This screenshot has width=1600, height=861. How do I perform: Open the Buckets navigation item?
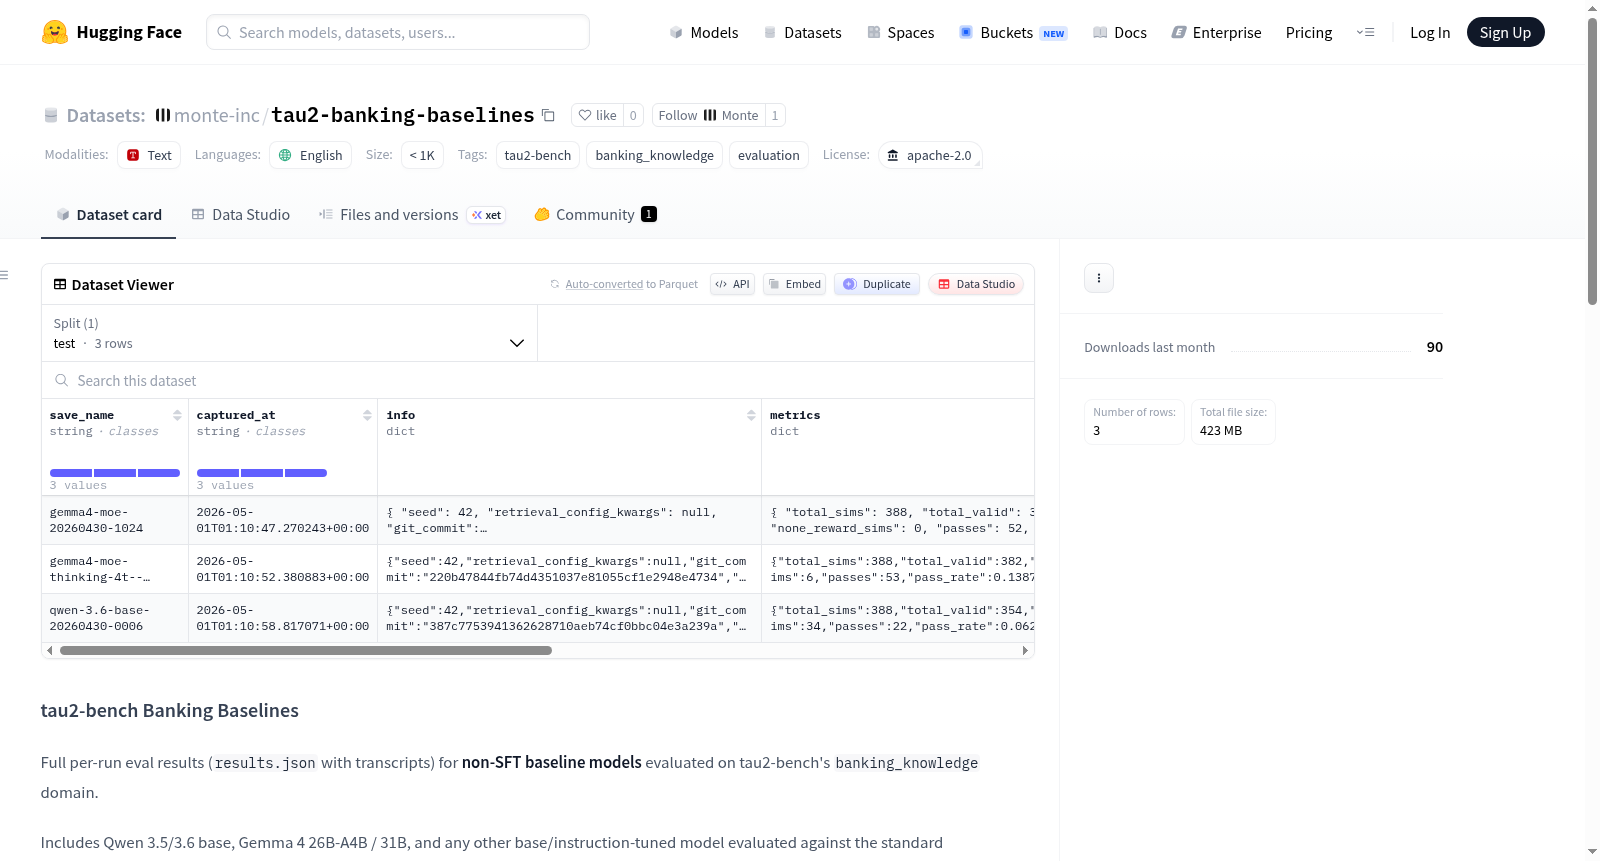(1013, 32)
